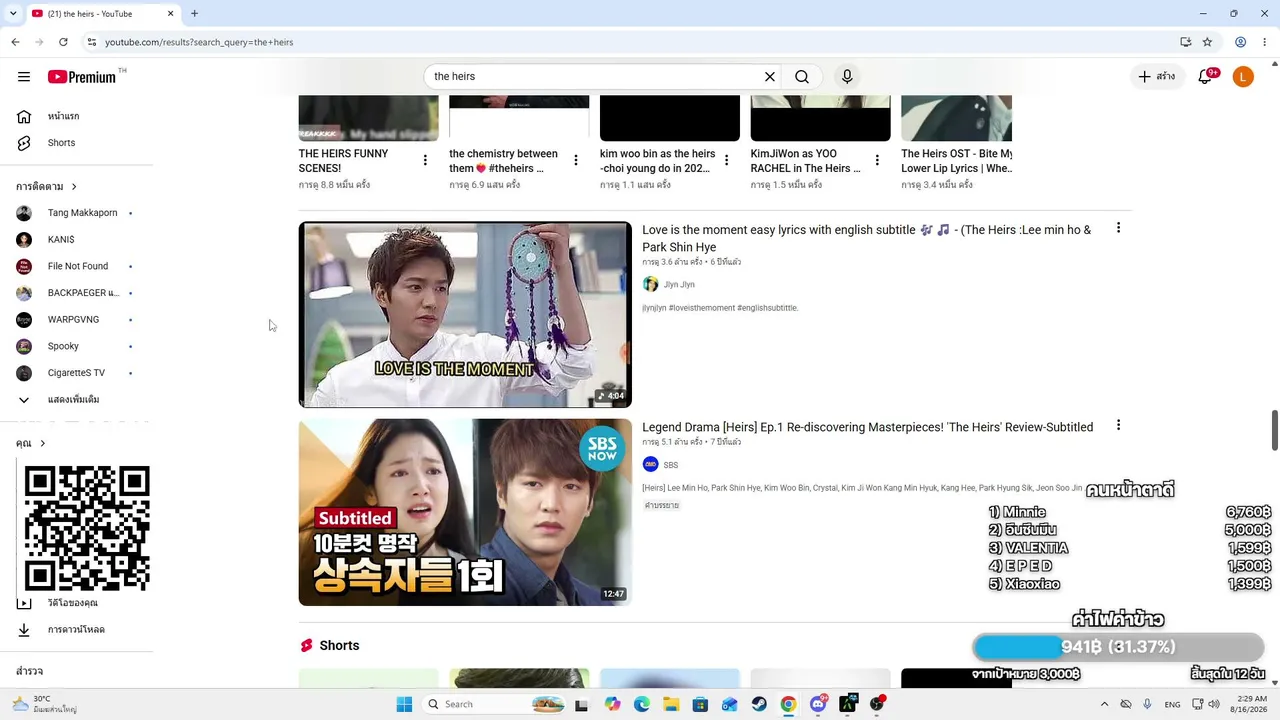This screenshot has height=720, width=1280.
Task: Click the browser address bar URL
Action: coord(199,42)
